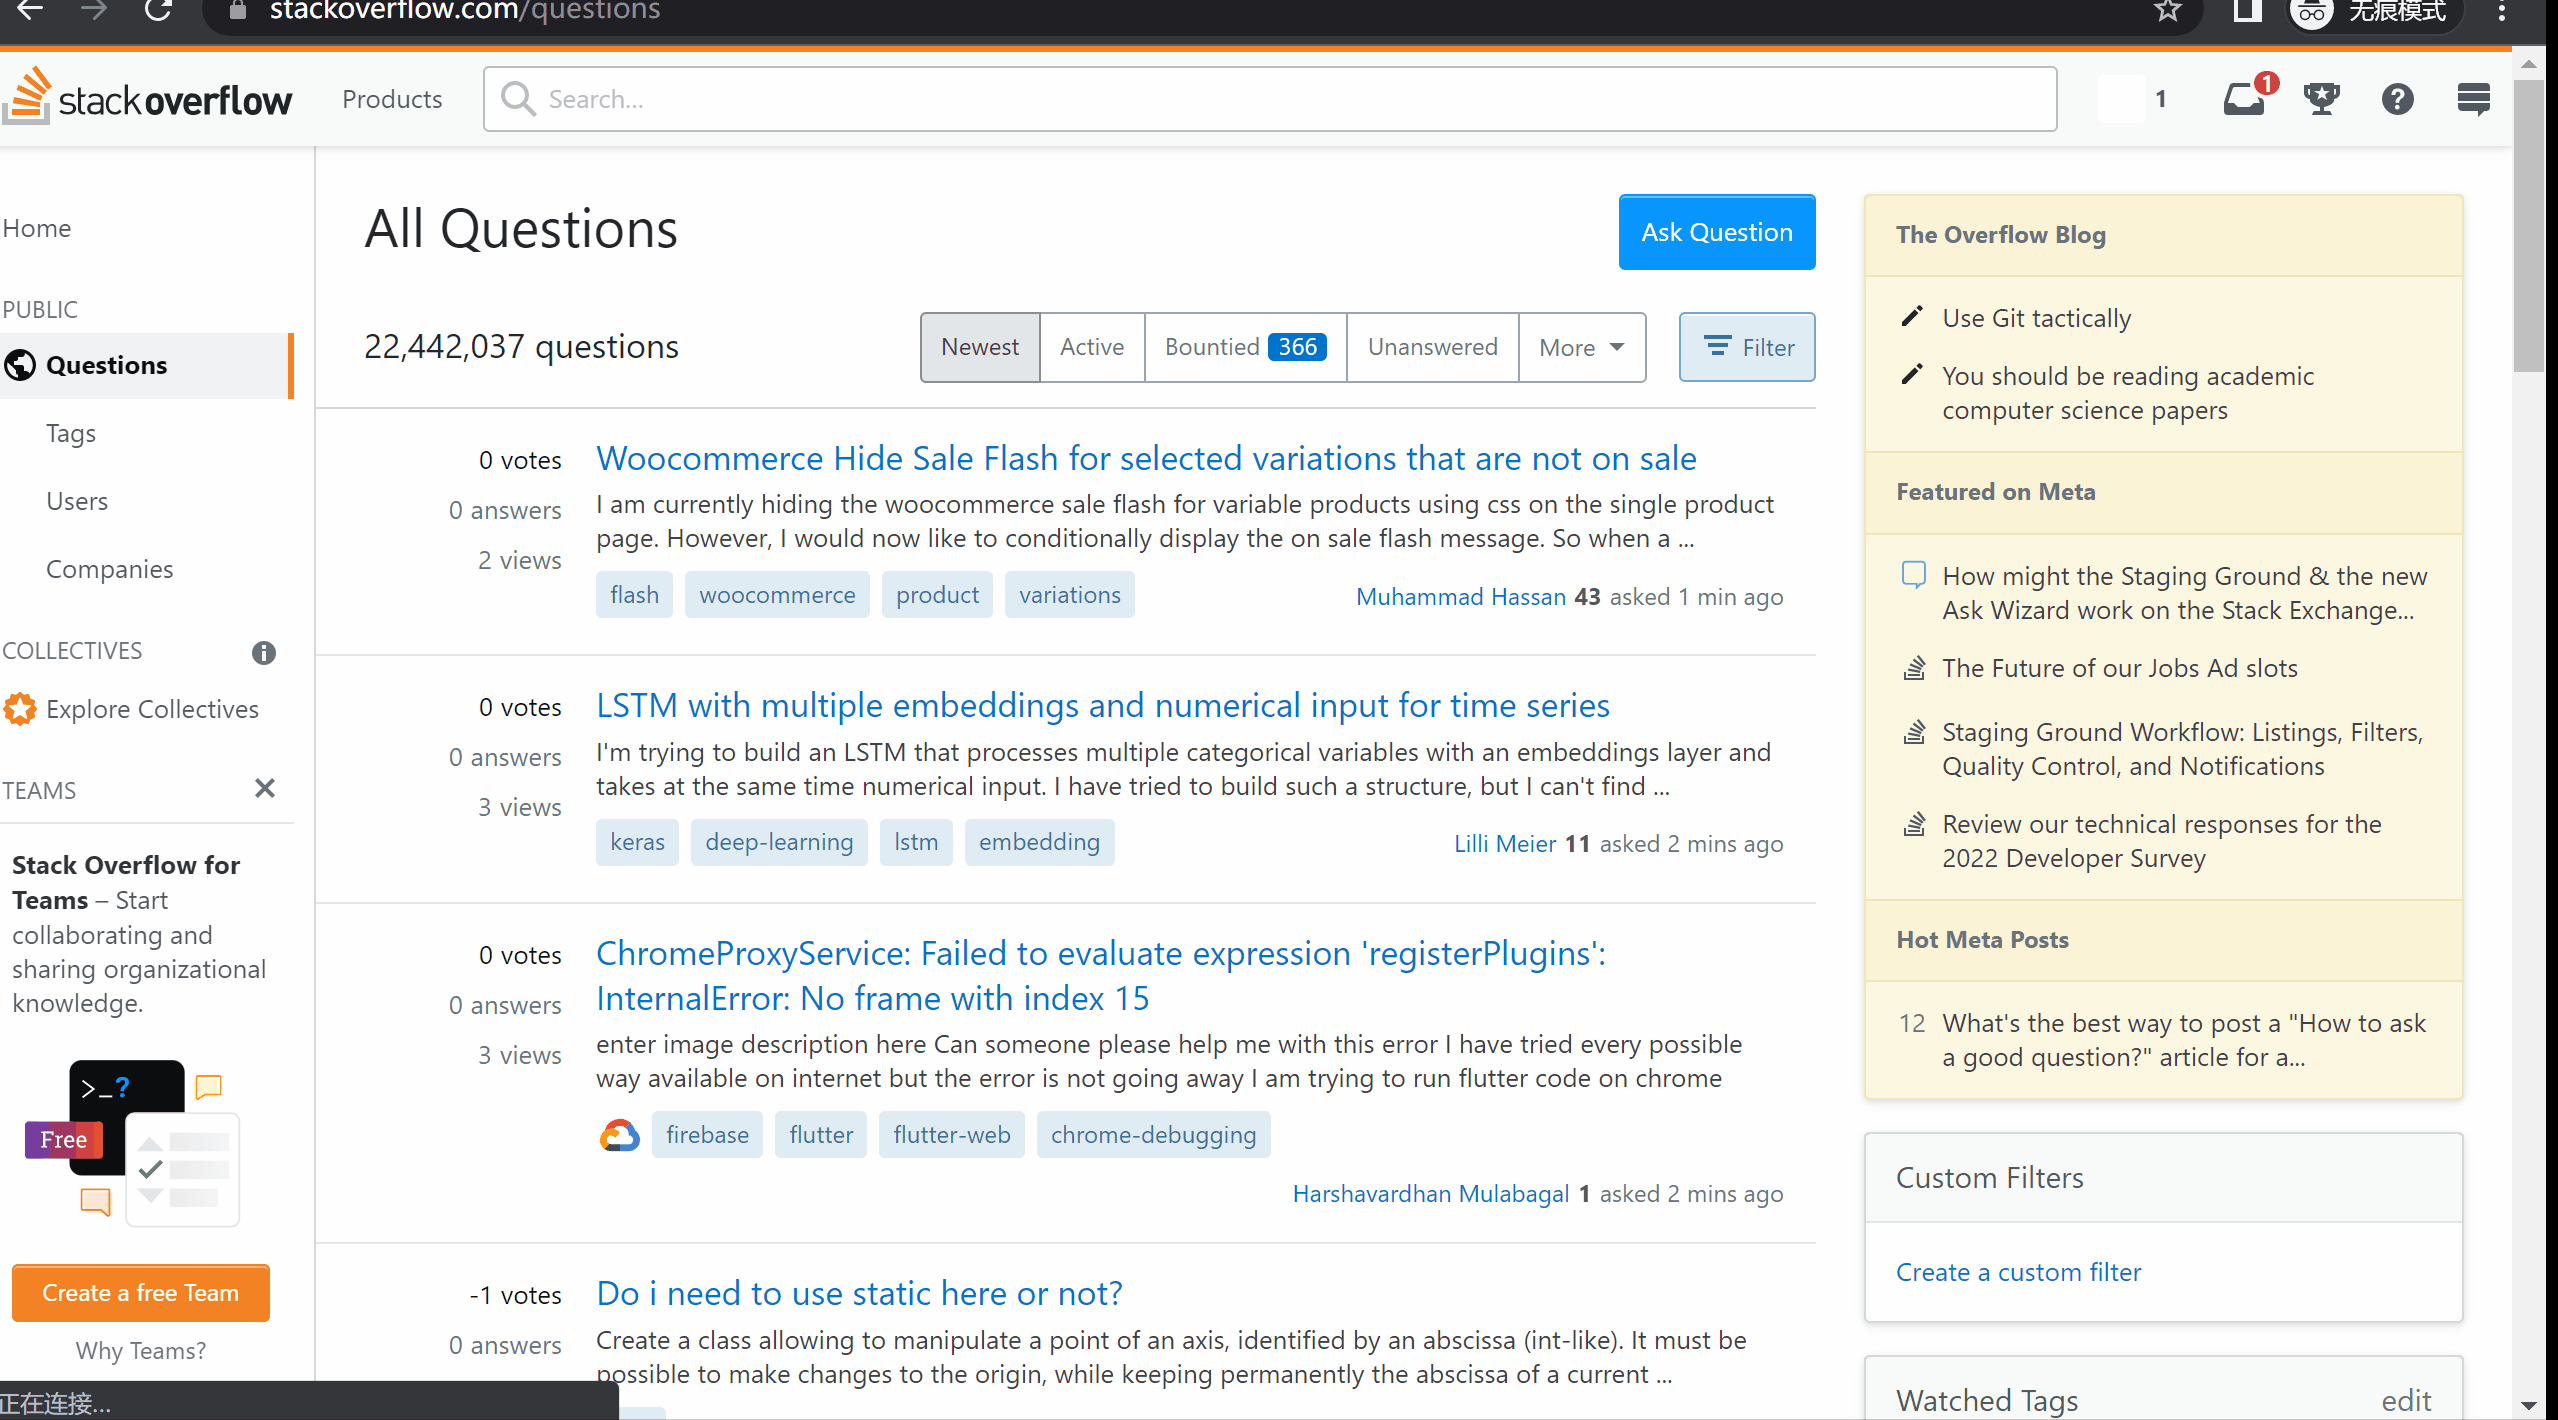Image resolution: width=2558 pixels, height=1420 pixels.
Task: Bookmark page with the star icon
Action: pyautogui.click(x=2167, y=11)
